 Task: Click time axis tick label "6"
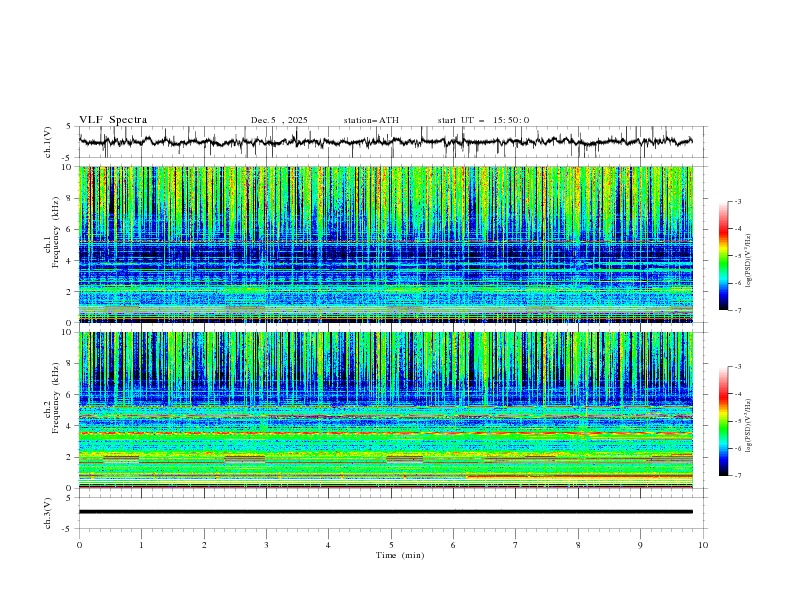pos(453,545)
